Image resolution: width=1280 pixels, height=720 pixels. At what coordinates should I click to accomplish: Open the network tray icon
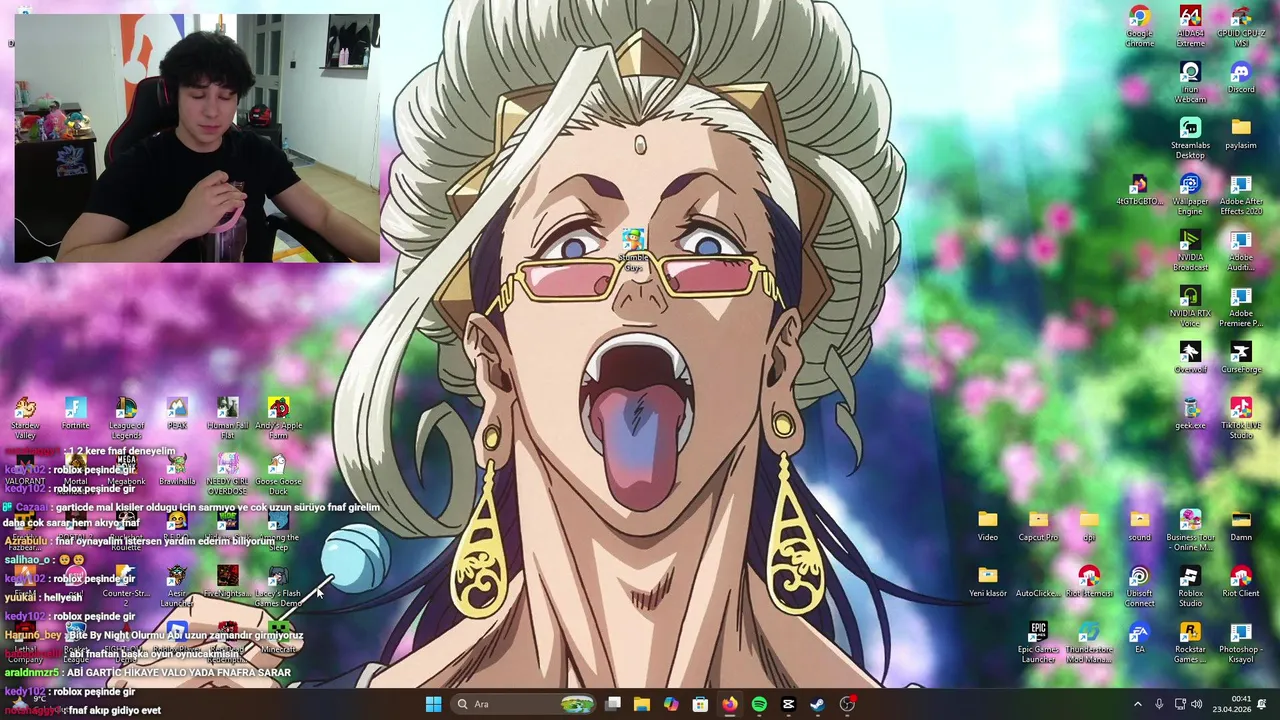click(1180, 704)
